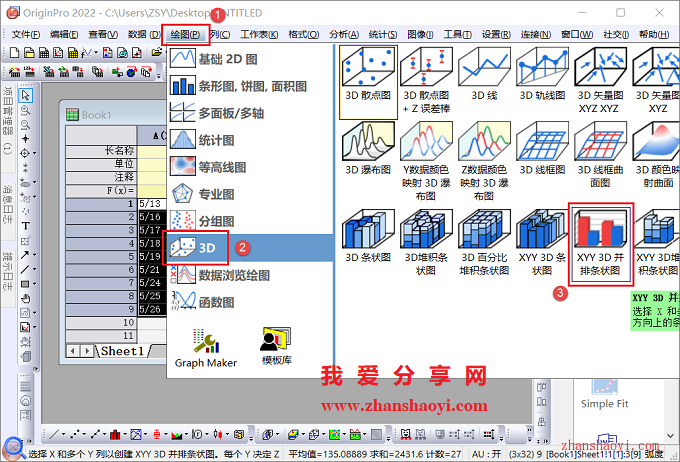Open the 分组图 grouped plot category
The height and width of the screenshot is (462, 680).
(250, 221)
